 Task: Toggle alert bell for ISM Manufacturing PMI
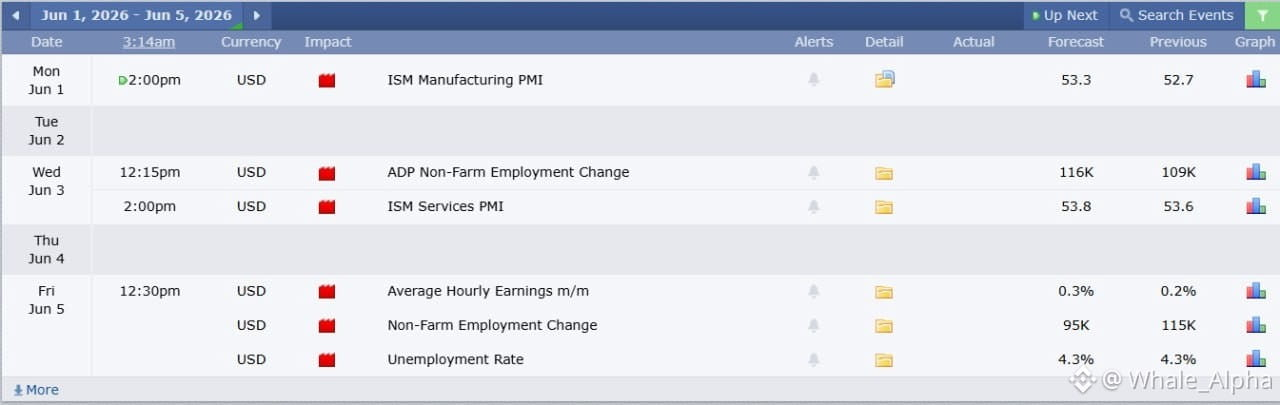click(814, 80)
